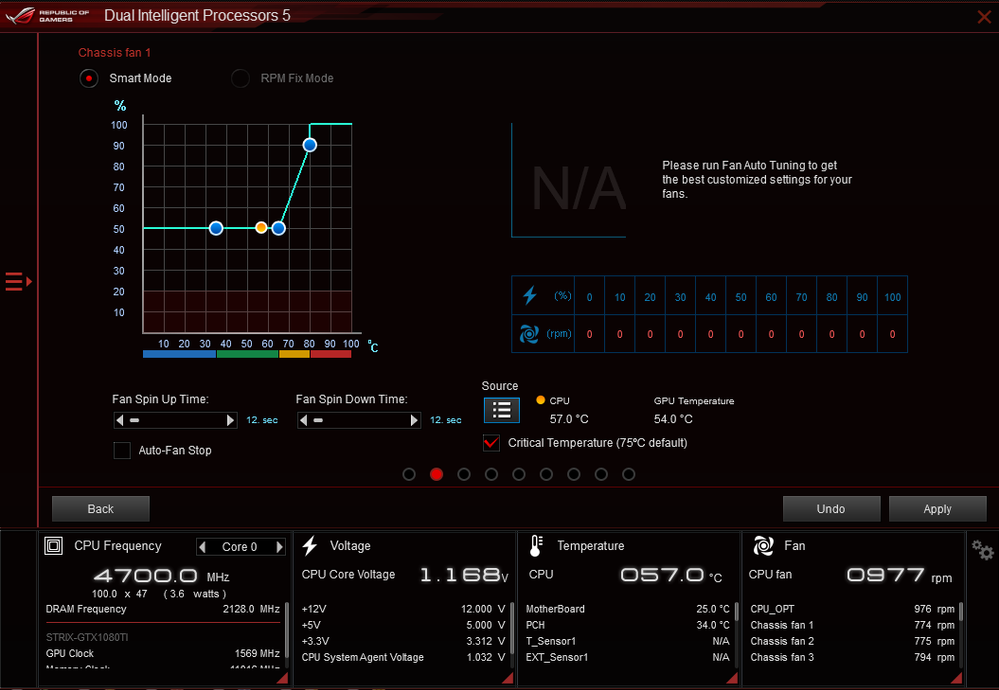Click the Fan panel scrollbar
Image resolution: width=999 pixels, height=690 pixels.
961,612
